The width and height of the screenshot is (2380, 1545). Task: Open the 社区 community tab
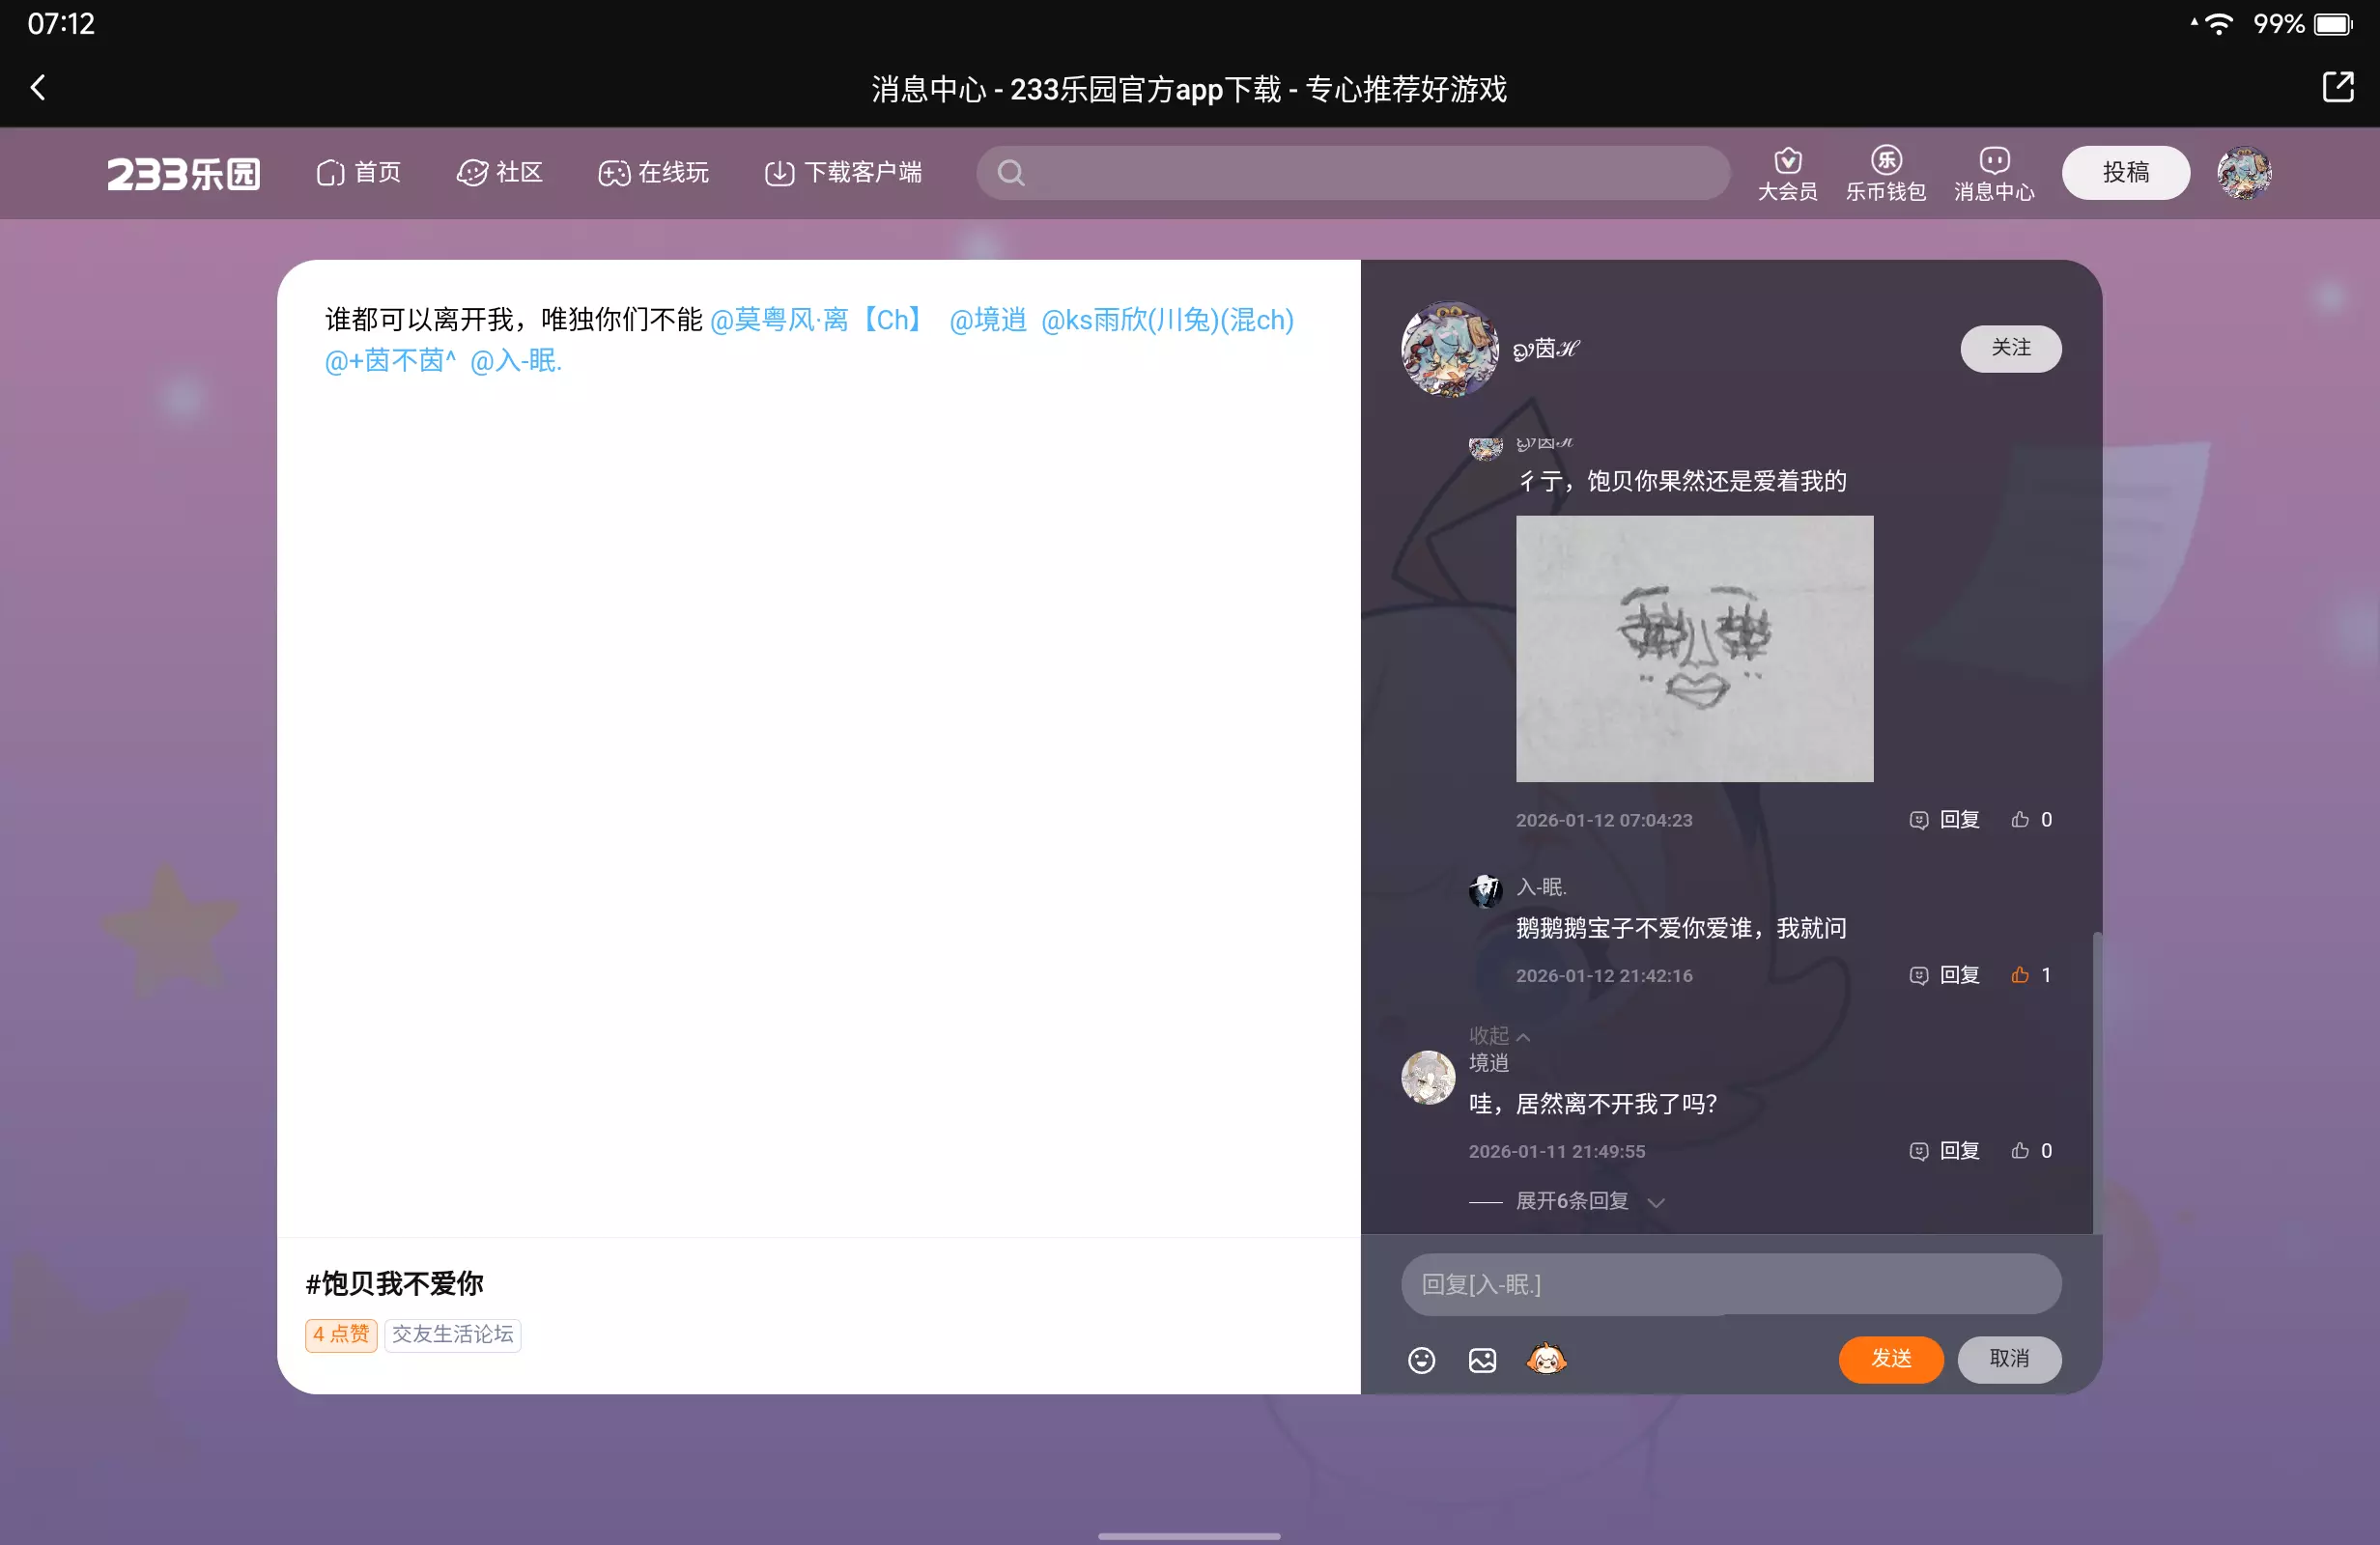tap(500, 173)
